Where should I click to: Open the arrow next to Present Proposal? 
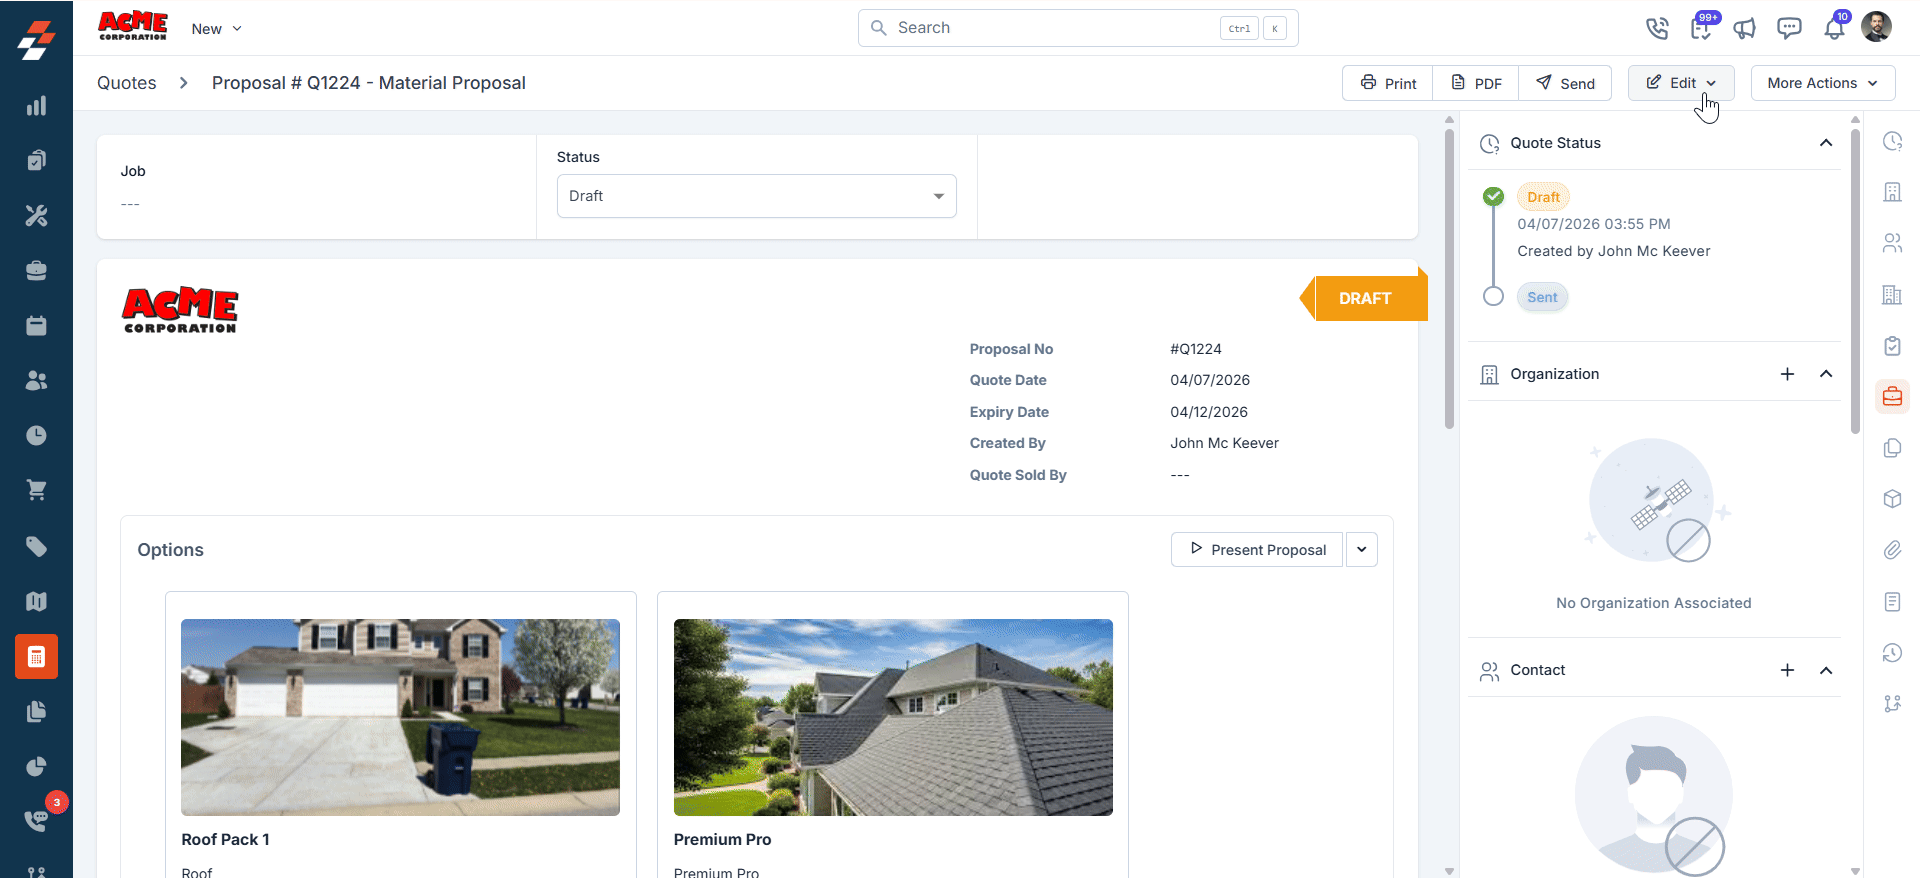point(1361,549)
